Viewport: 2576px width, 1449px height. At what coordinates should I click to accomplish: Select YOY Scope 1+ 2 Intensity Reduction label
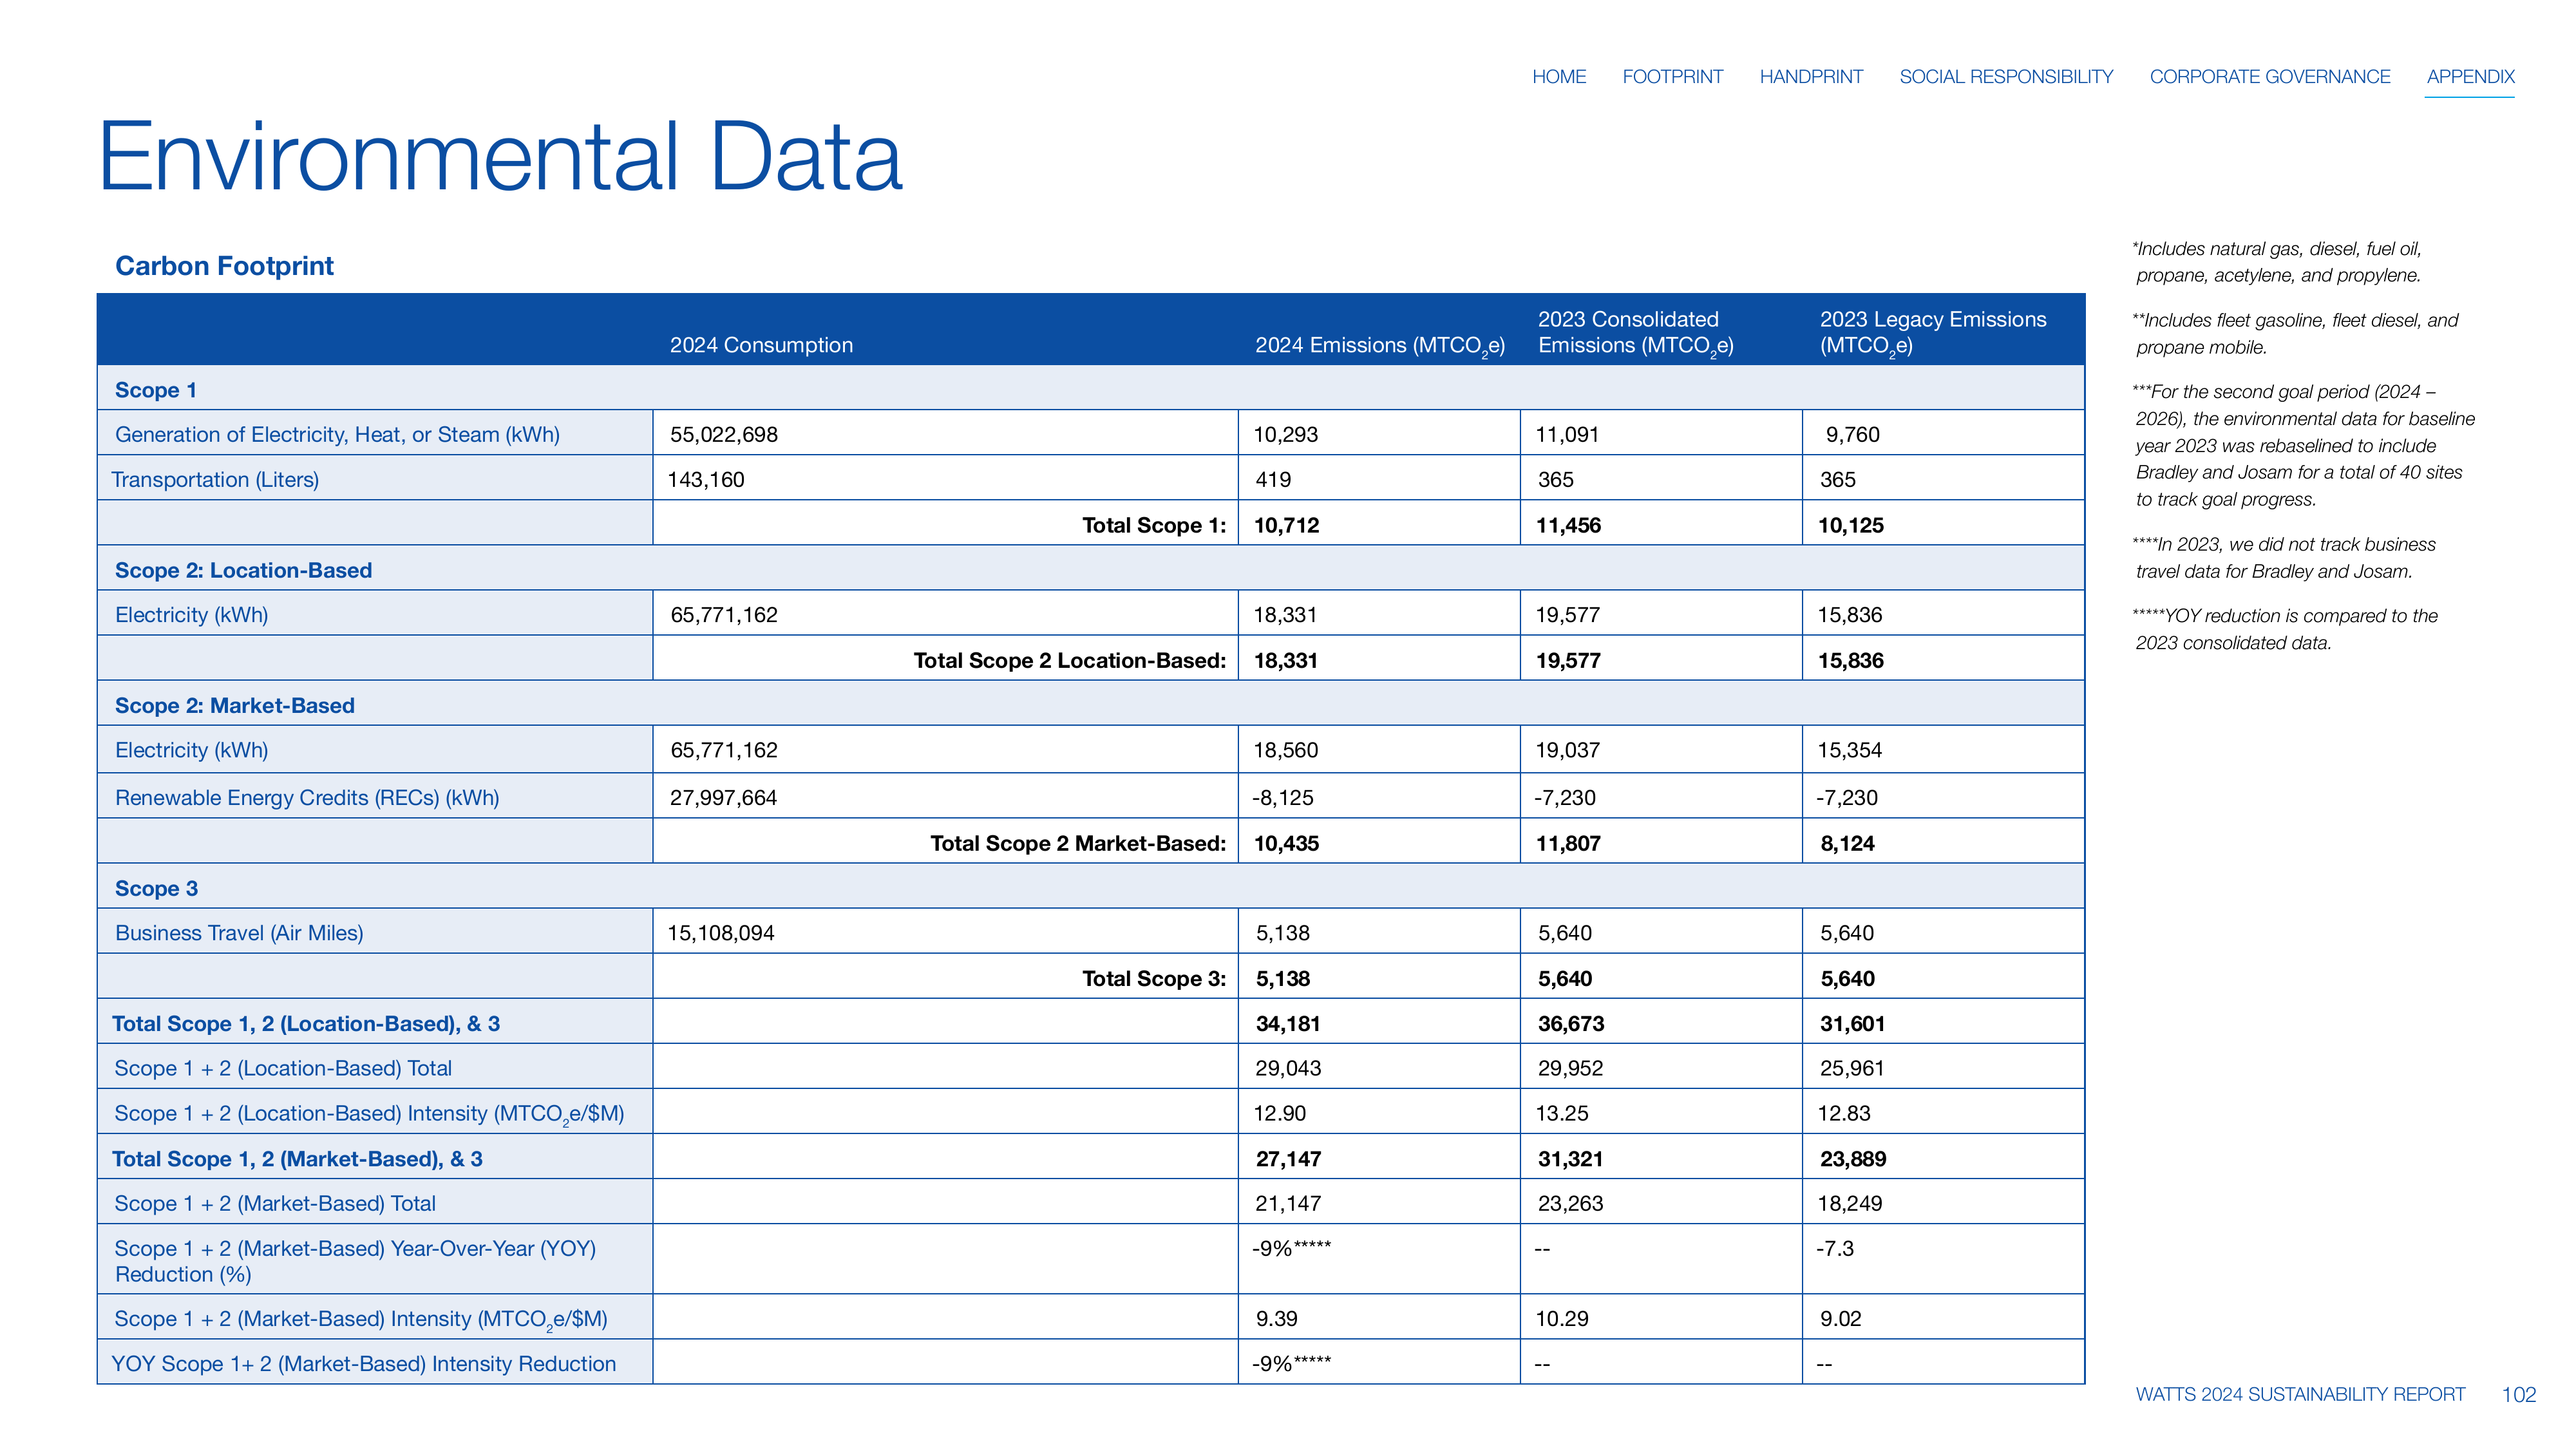[x=364, y=1364]
